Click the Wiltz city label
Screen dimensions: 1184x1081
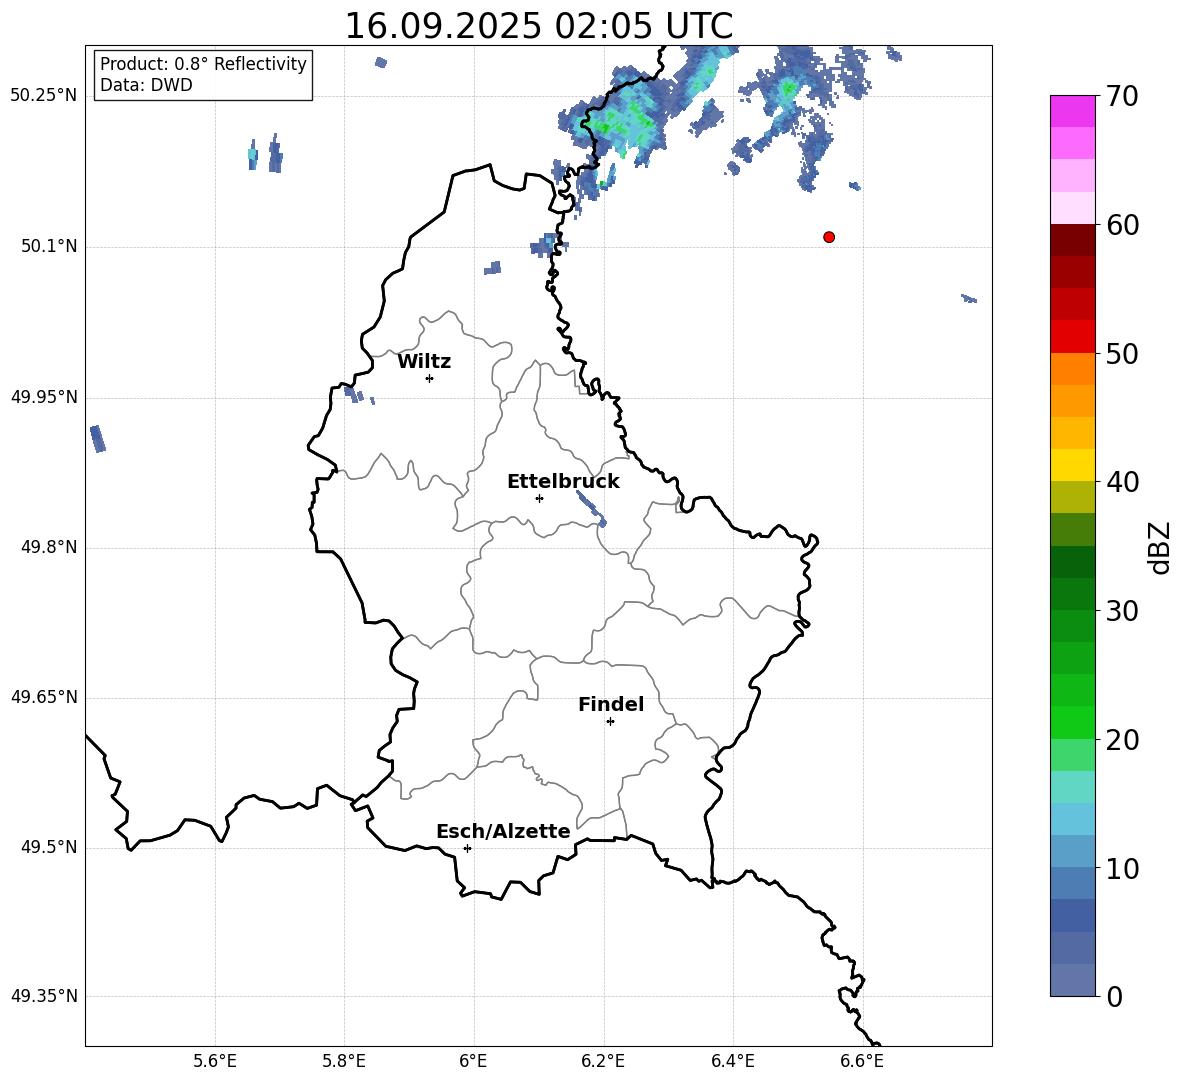424,362
